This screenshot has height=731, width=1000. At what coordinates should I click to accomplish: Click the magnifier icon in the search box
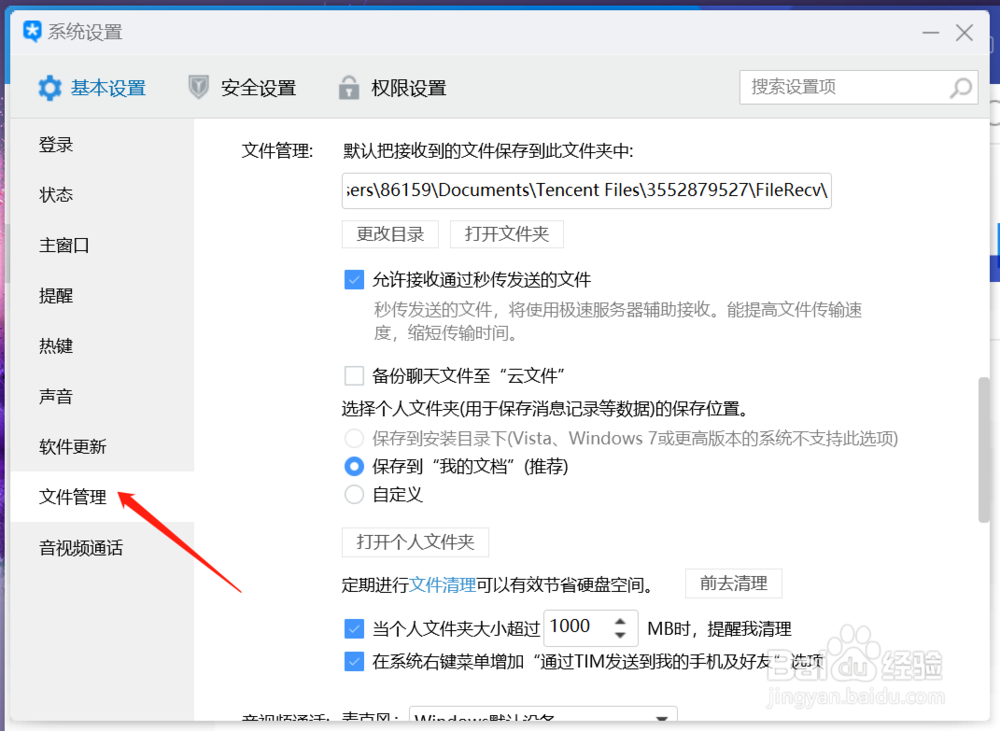[958, 88]
